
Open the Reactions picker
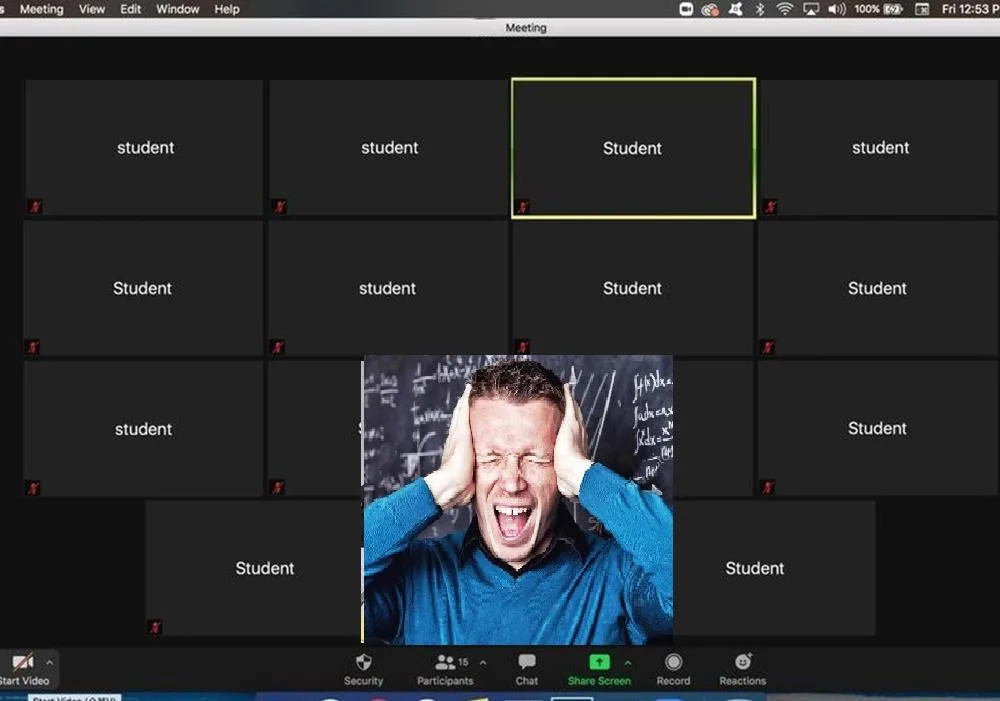[743, 668]
